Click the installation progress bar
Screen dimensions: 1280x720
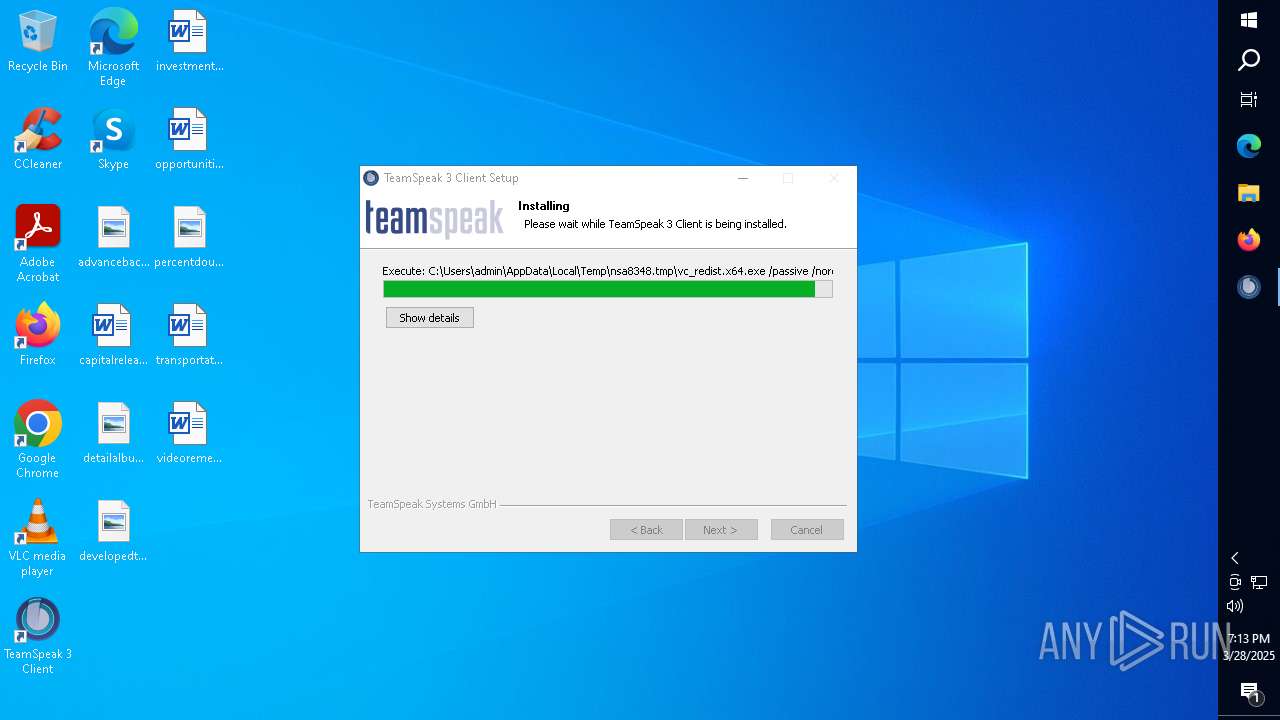coord(608,289)
